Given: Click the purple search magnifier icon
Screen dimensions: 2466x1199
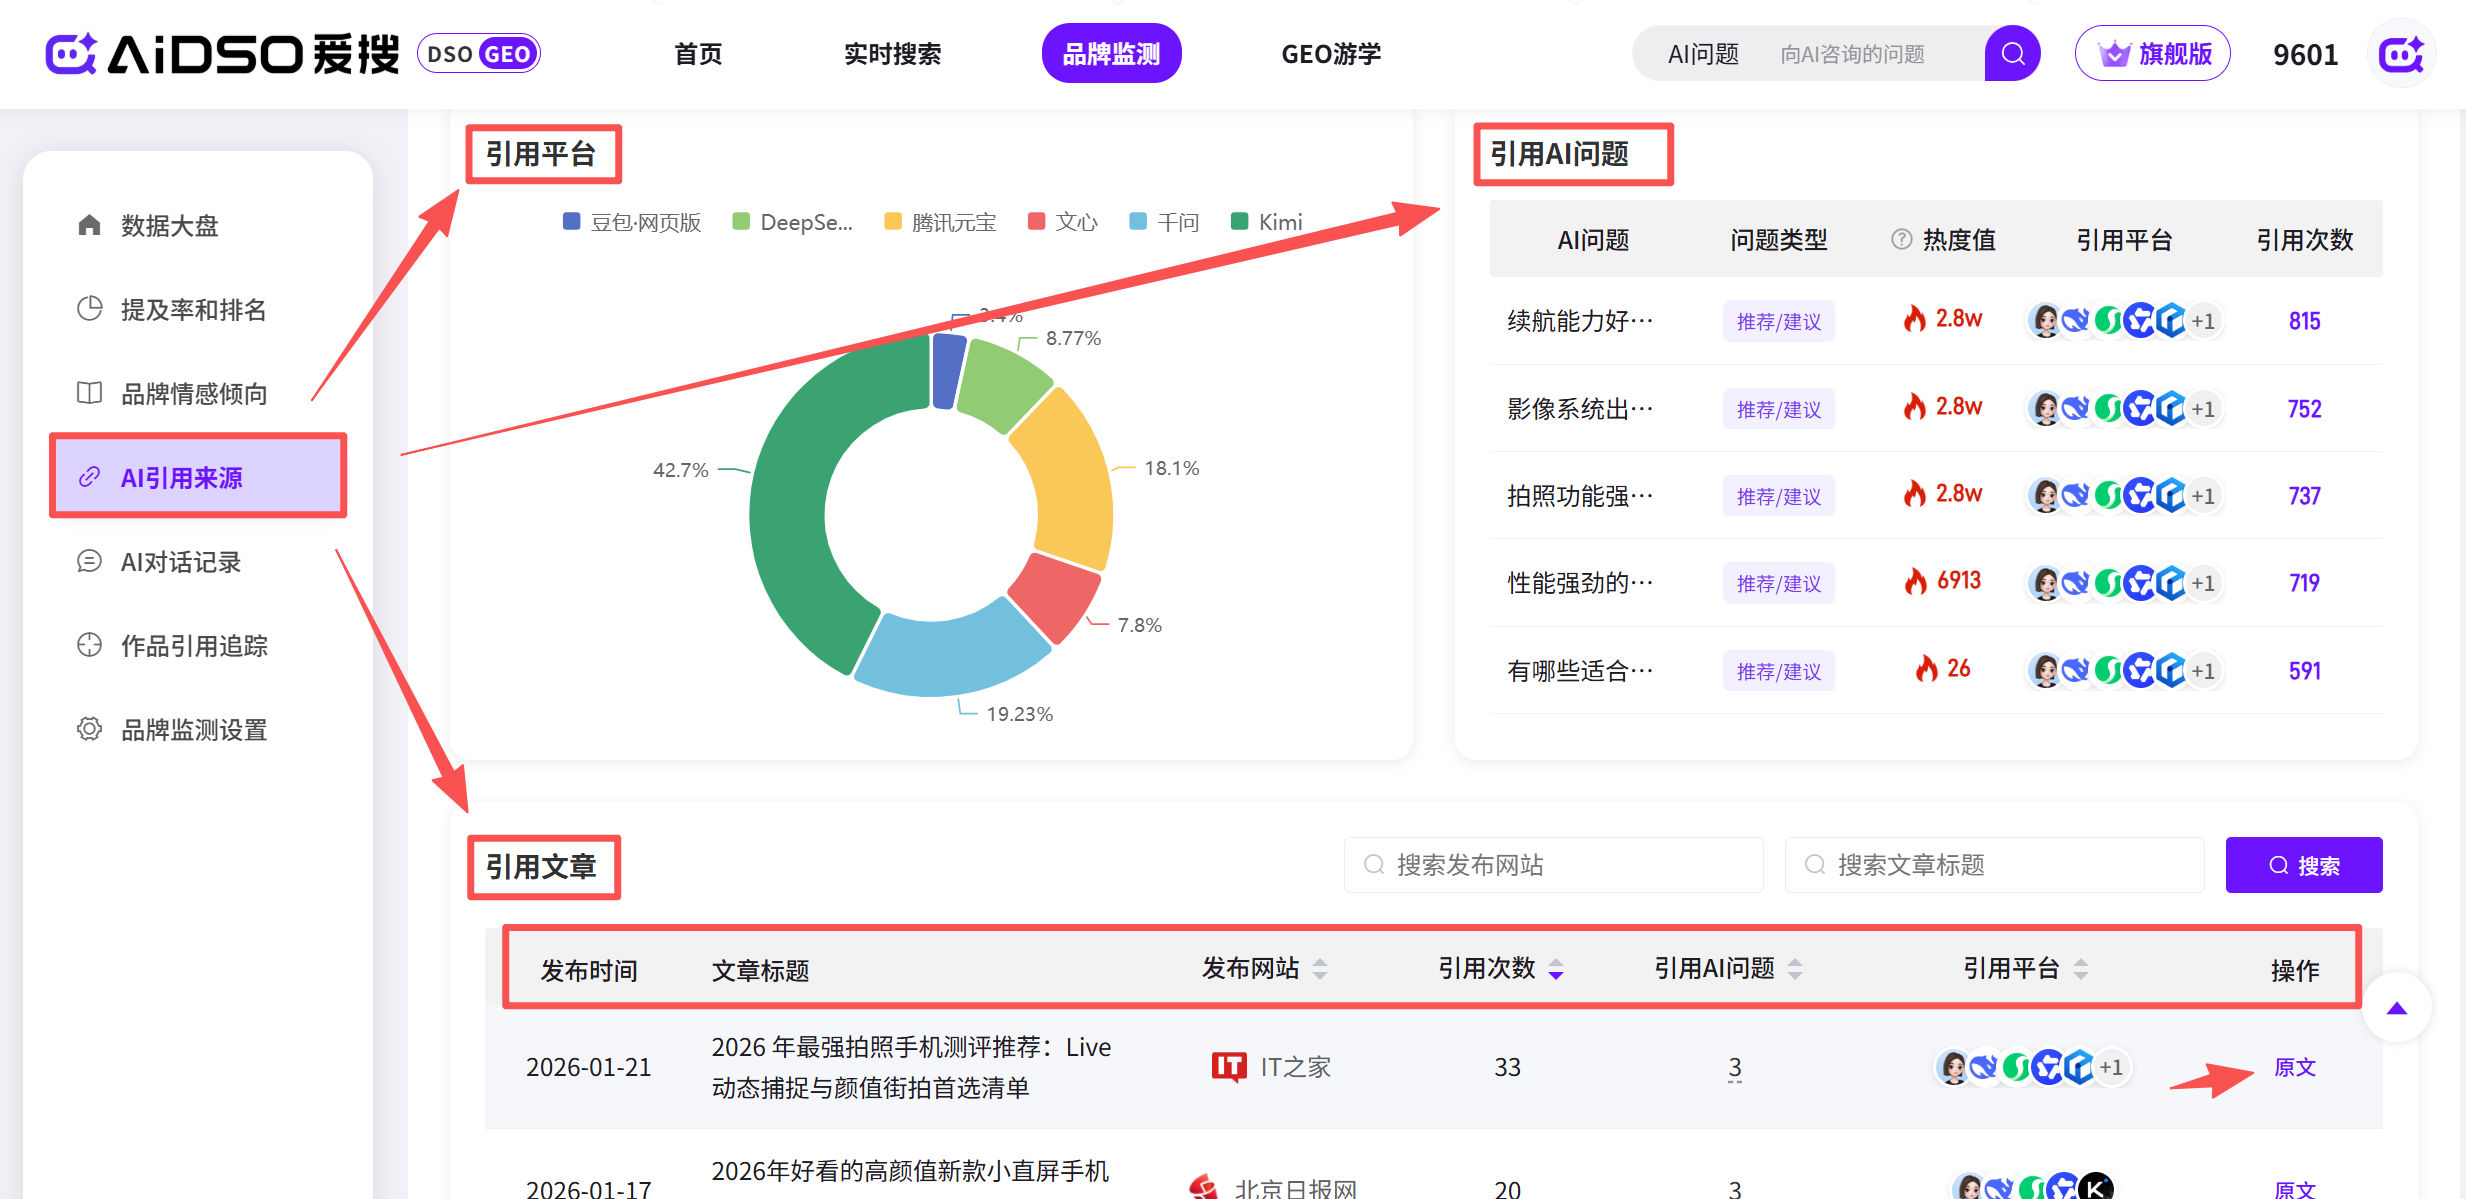Looking at the screenshot, I should click(2012, 54).
